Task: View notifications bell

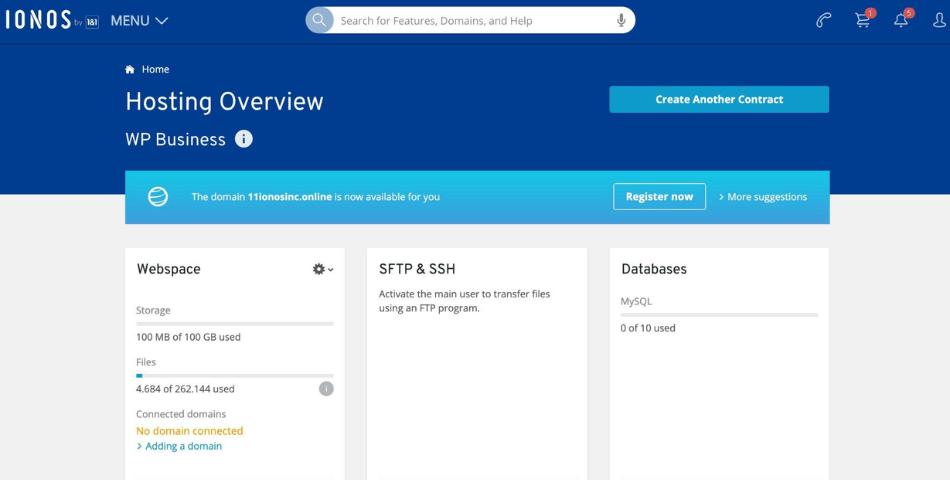Action: 901,20
